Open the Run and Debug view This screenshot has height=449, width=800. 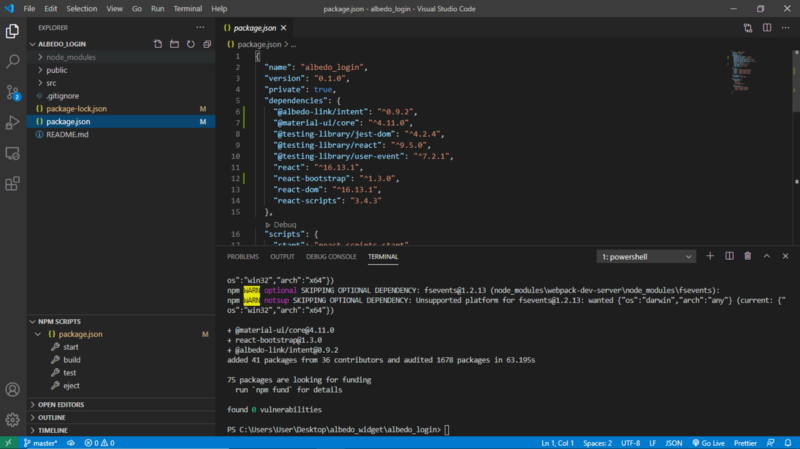[x=12, y=122]
